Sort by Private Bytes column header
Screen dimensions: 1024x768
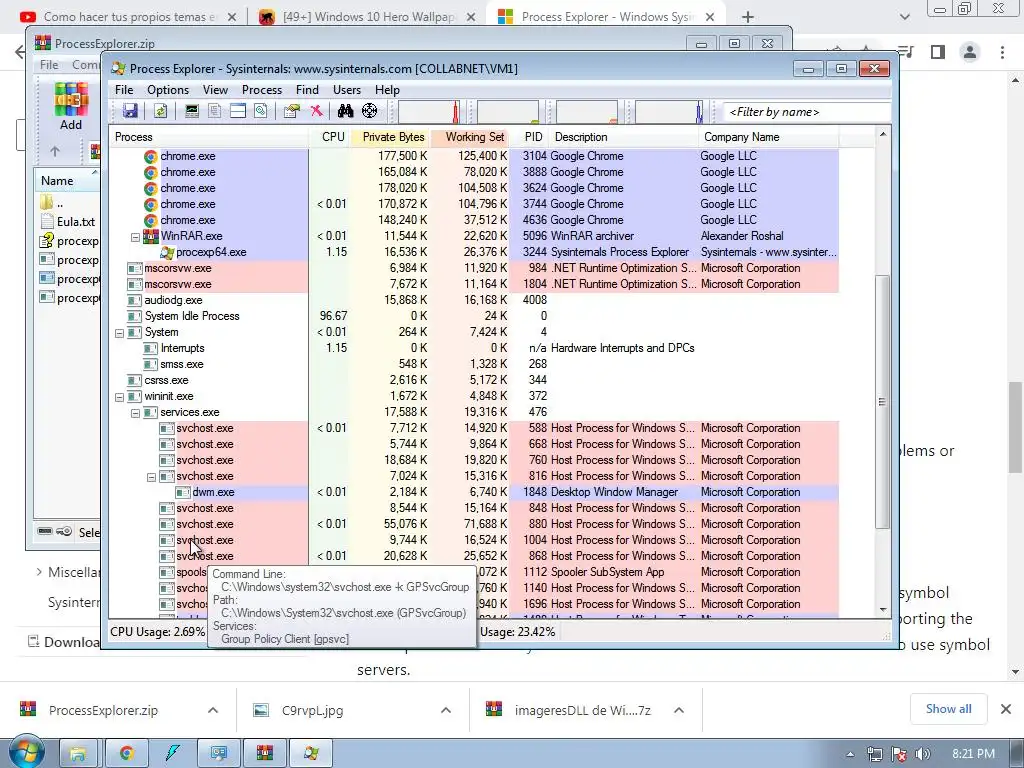pyautogui.click(x=390, y=137)
